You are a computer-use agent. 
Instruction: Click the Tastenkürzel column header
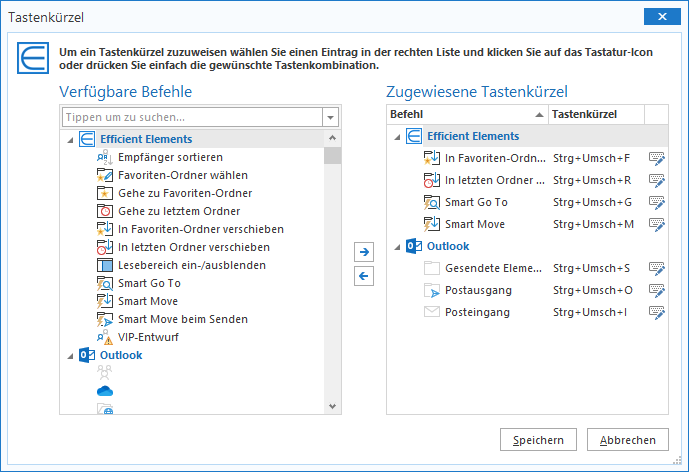point(596,114)
